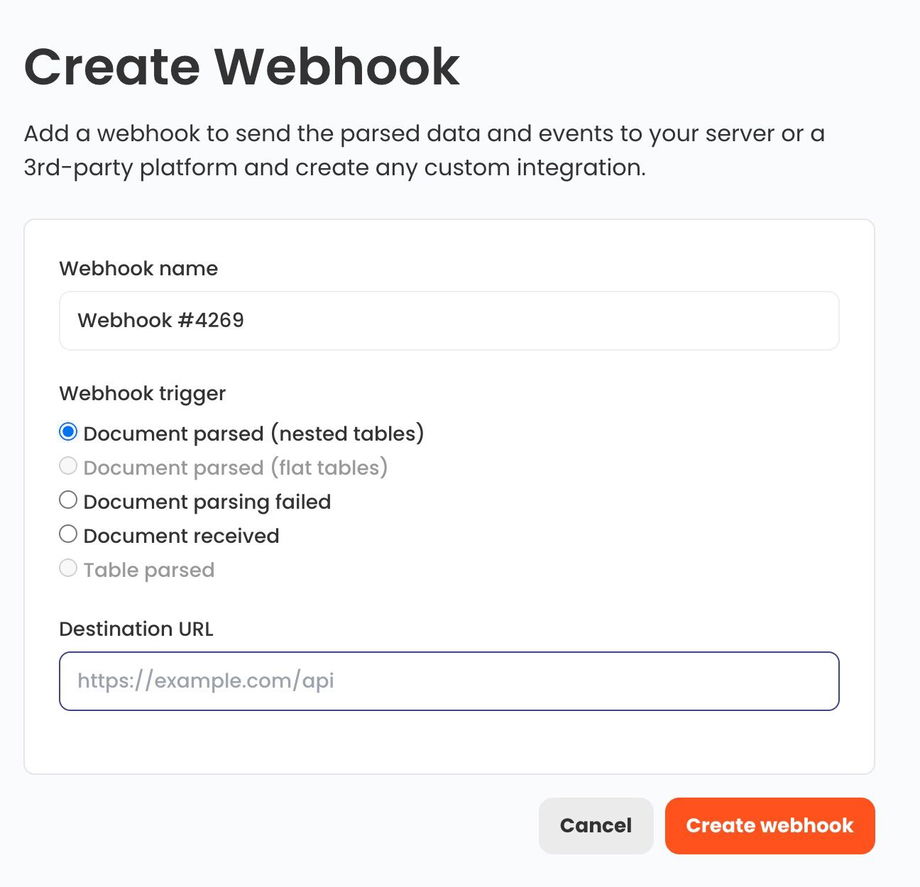Click the Table parsed radio option
The image size is (920, 887).
pyautogui.click(x=68, y=568)
